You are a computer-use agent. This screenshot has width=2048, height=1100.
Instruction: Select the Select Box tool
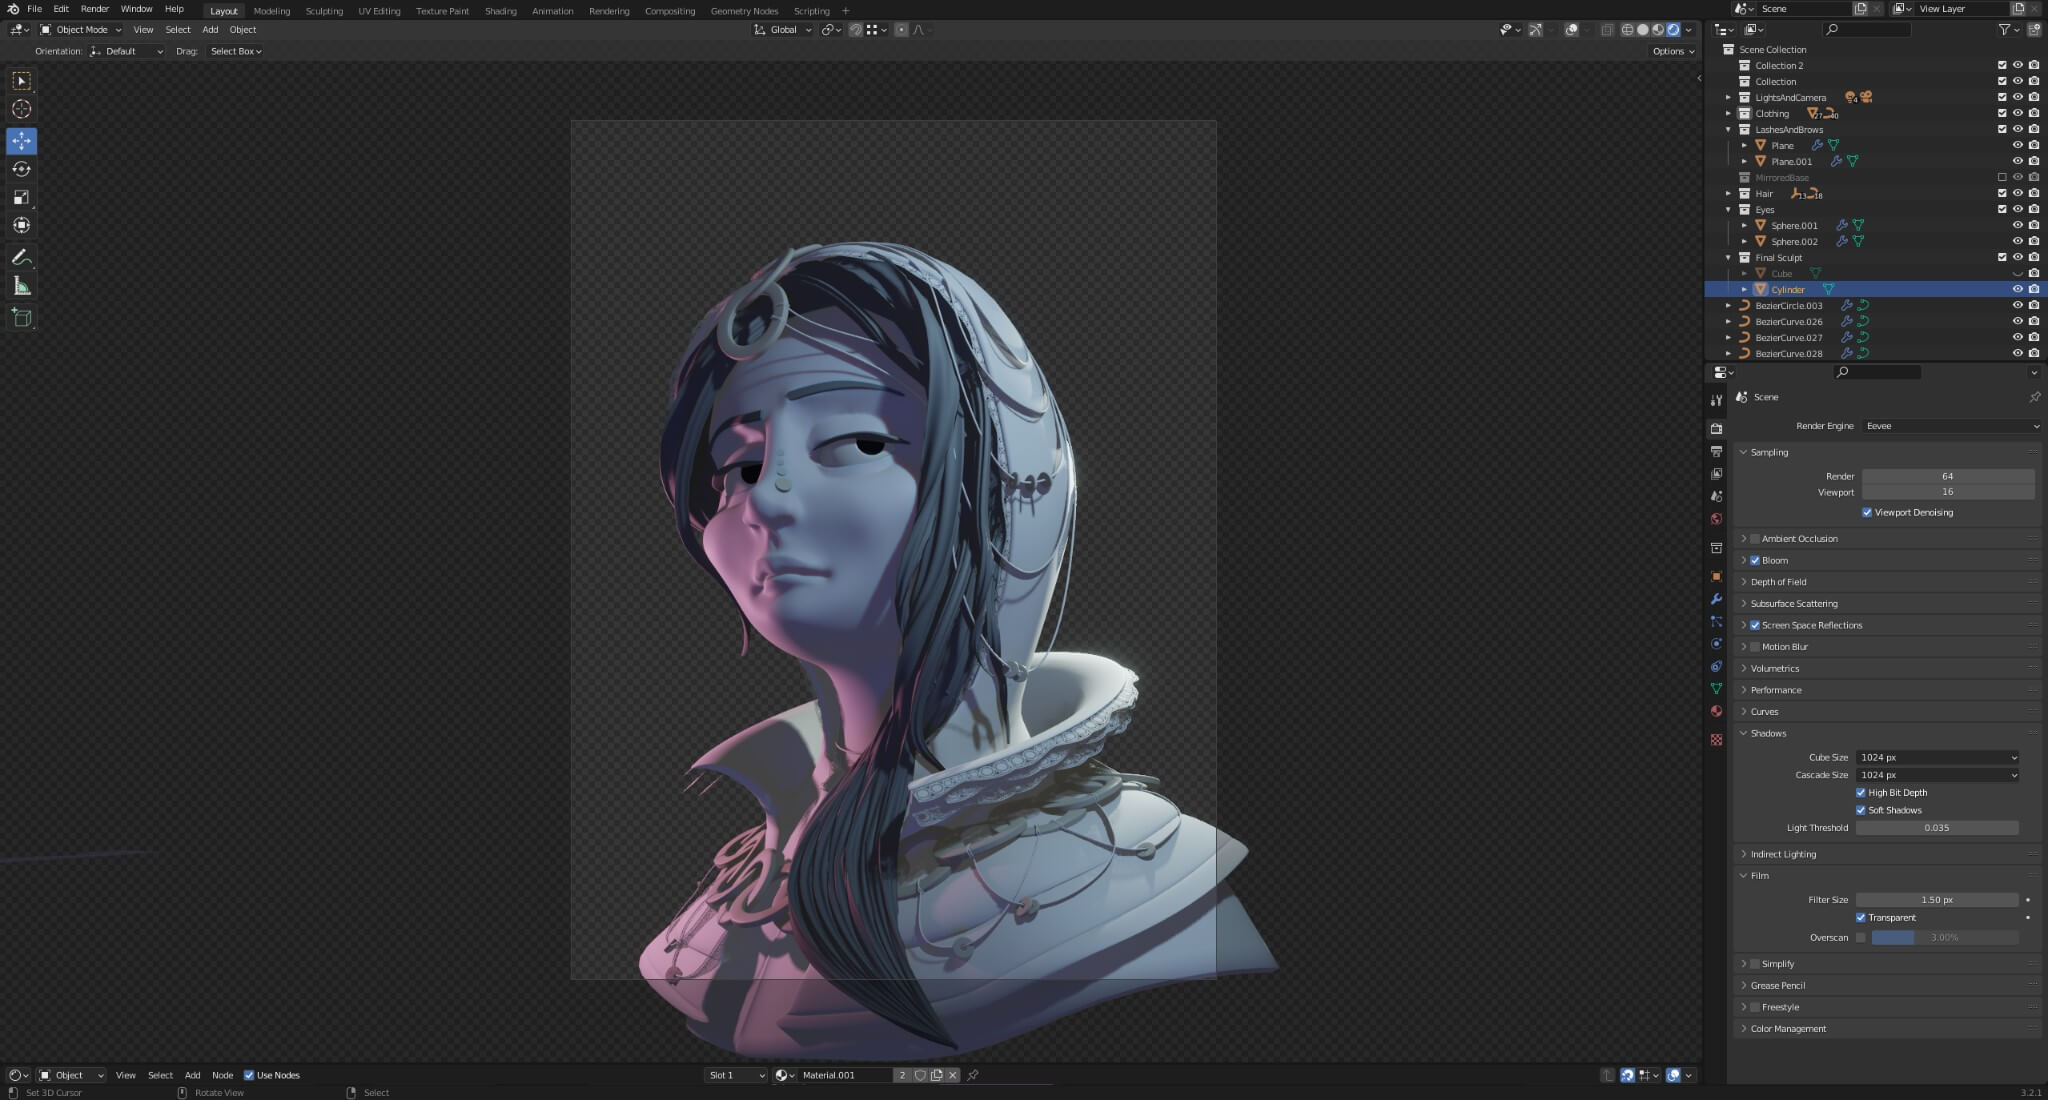click(x=21, y=81)
